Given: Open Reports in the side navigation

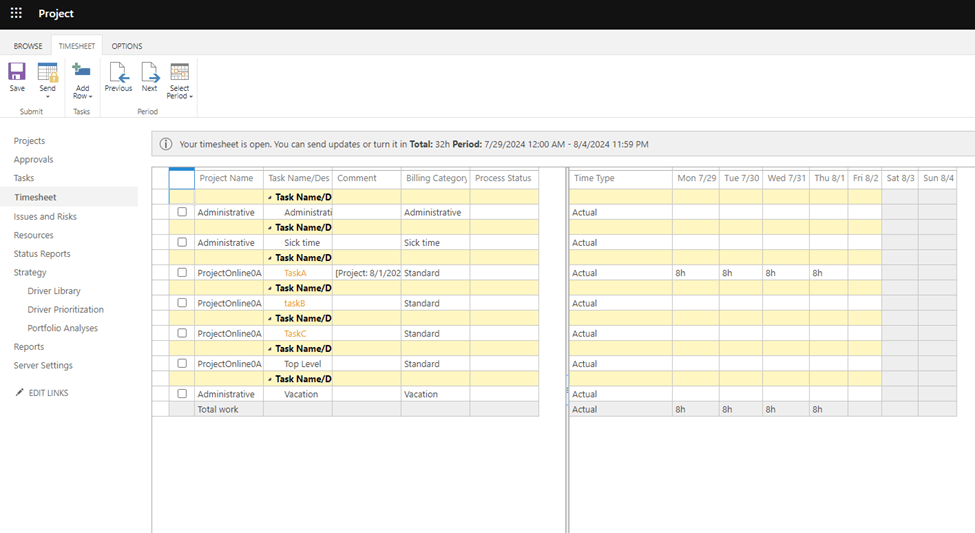Looking at the screenshot, I should point(29,346).
